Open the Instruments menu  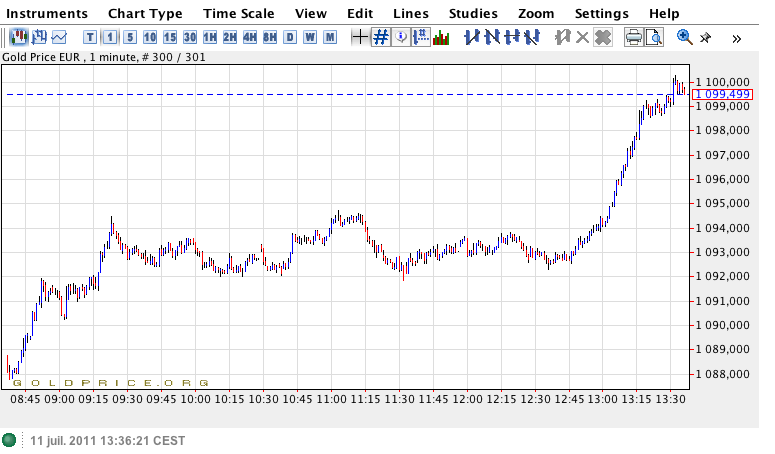coord(46,14)
